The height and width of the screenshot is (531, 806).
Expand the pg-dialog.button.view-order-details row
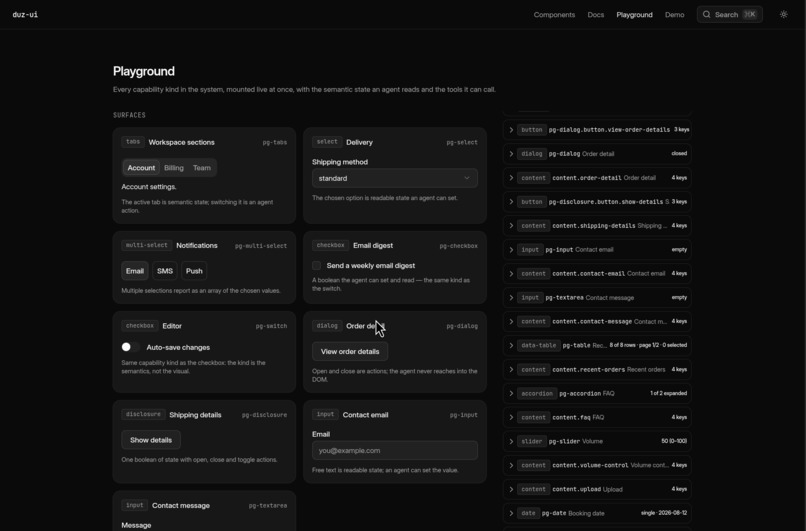(x=597, y=130)
